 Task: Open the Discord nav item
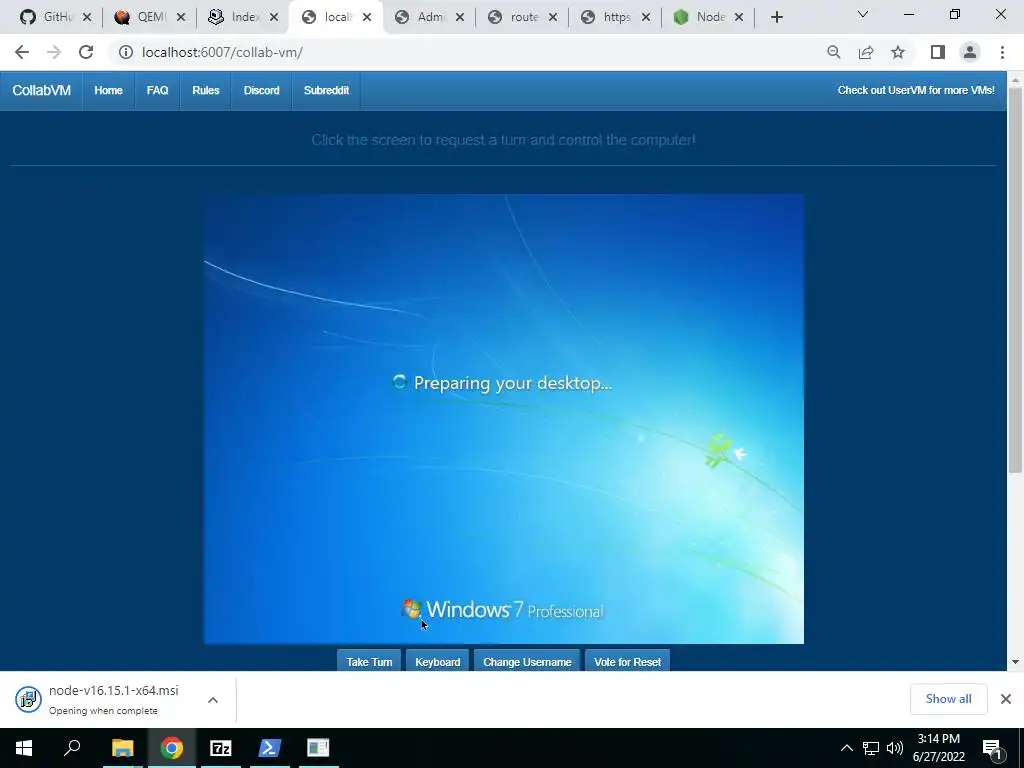pos(262,91)
